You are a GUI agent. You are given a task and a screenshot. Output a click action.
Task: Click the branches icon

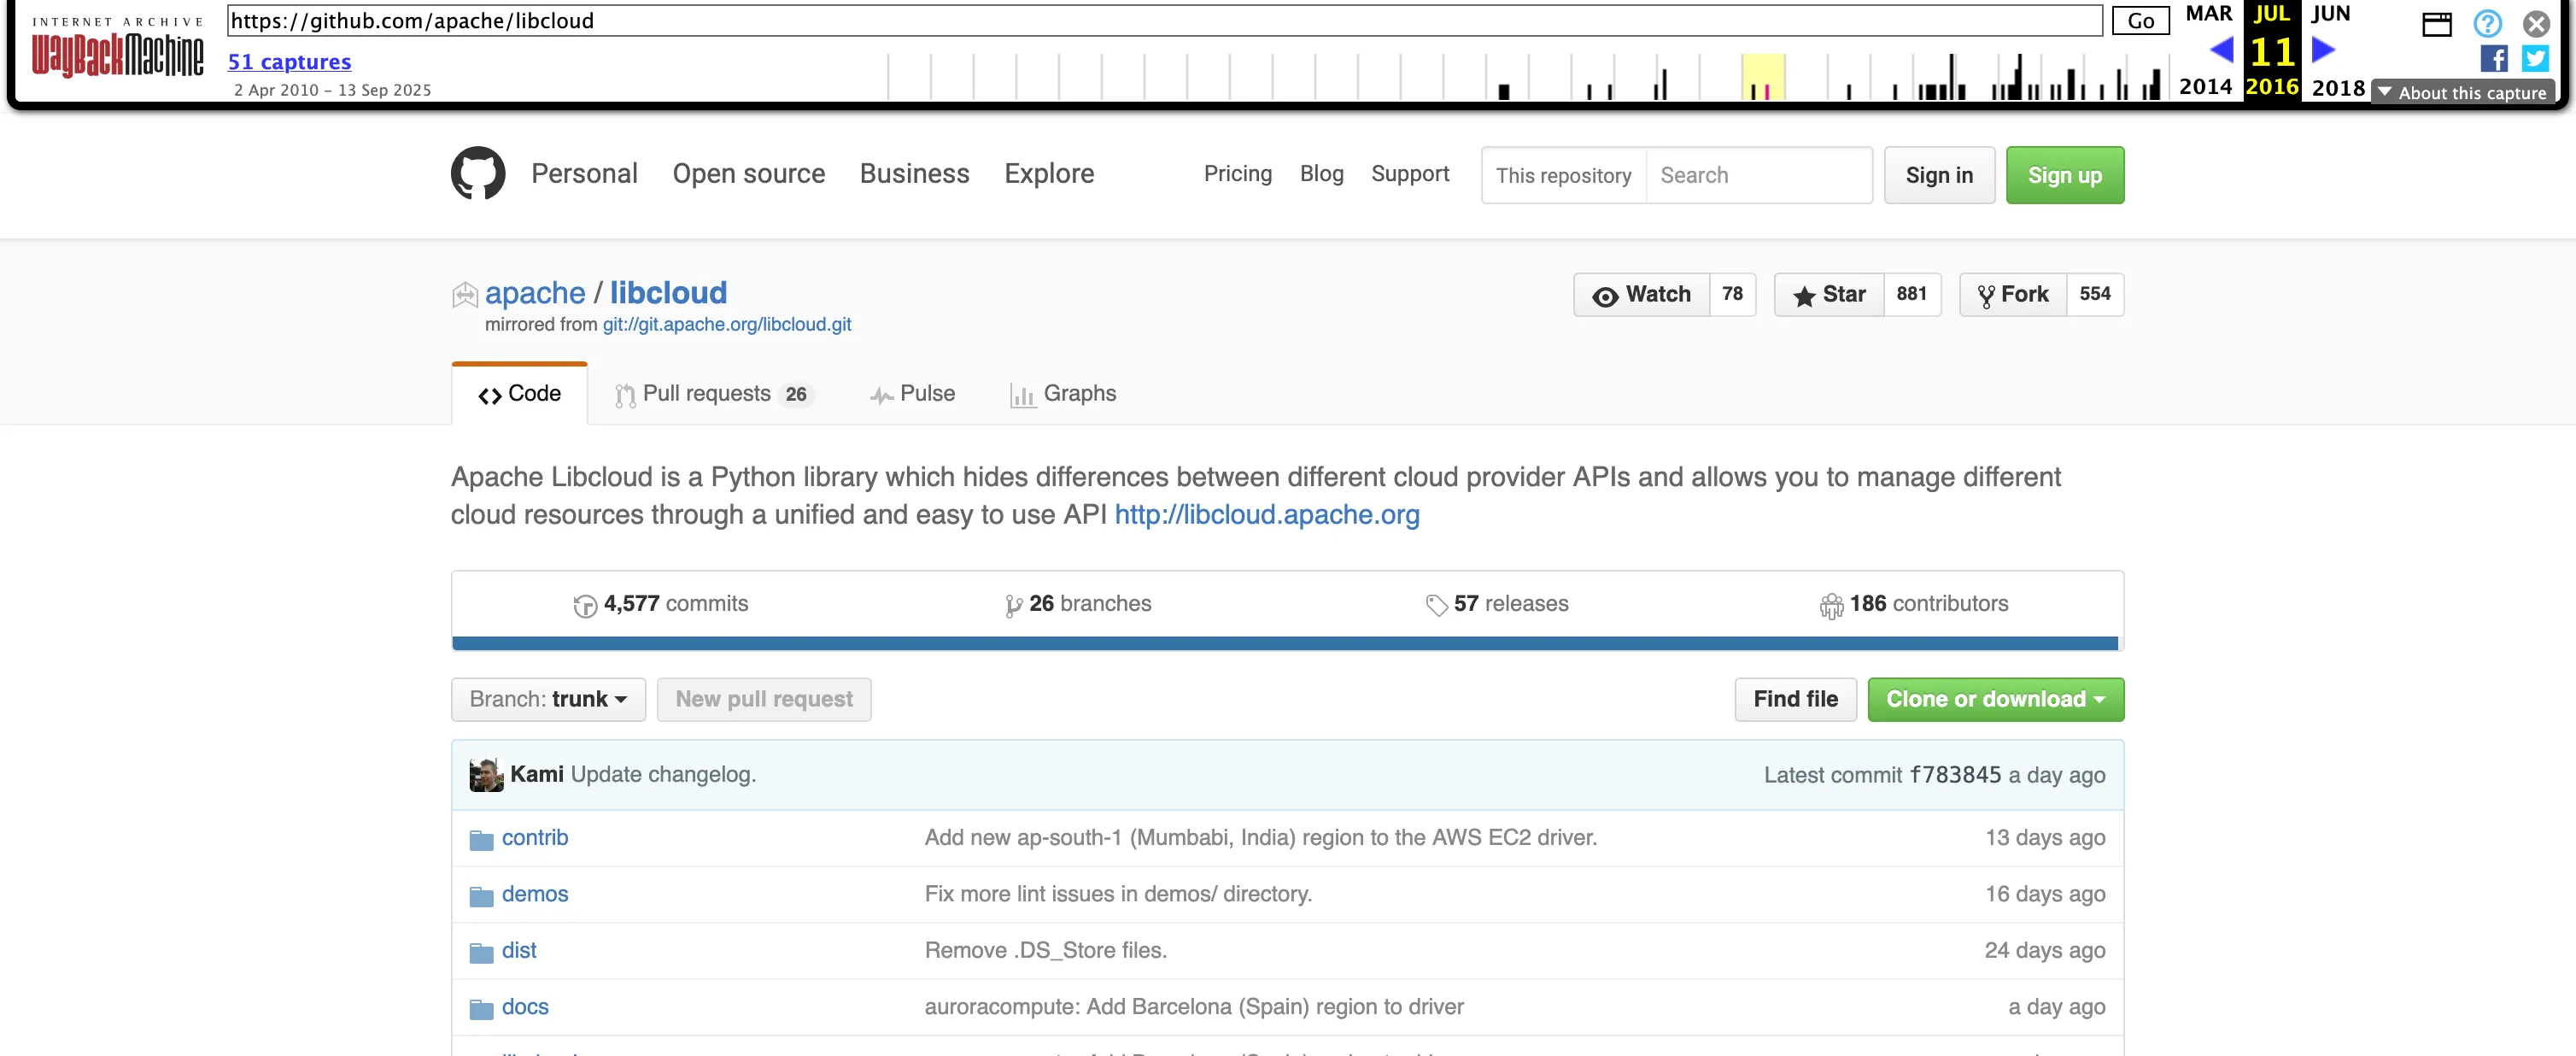(1013, 605)
